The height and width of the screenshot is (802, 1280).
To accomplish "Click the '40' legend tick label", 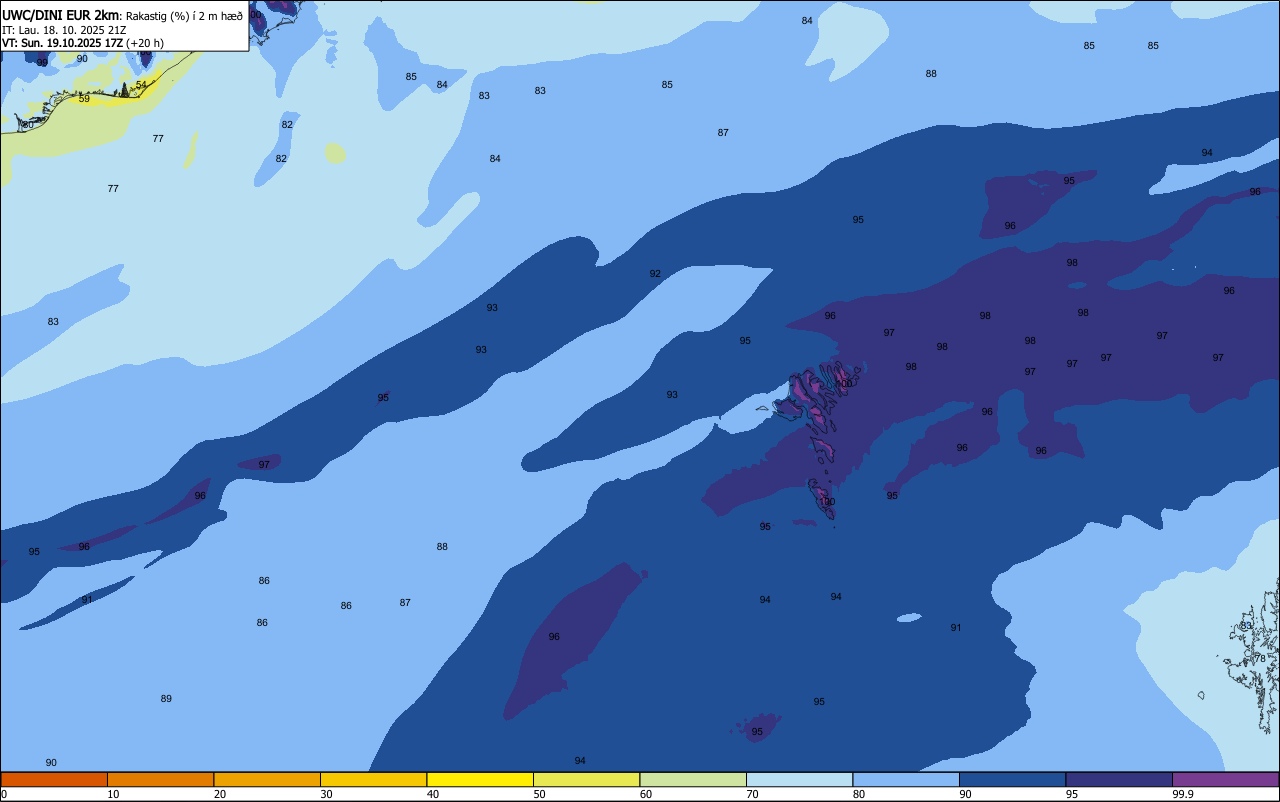I will point(432,794).
